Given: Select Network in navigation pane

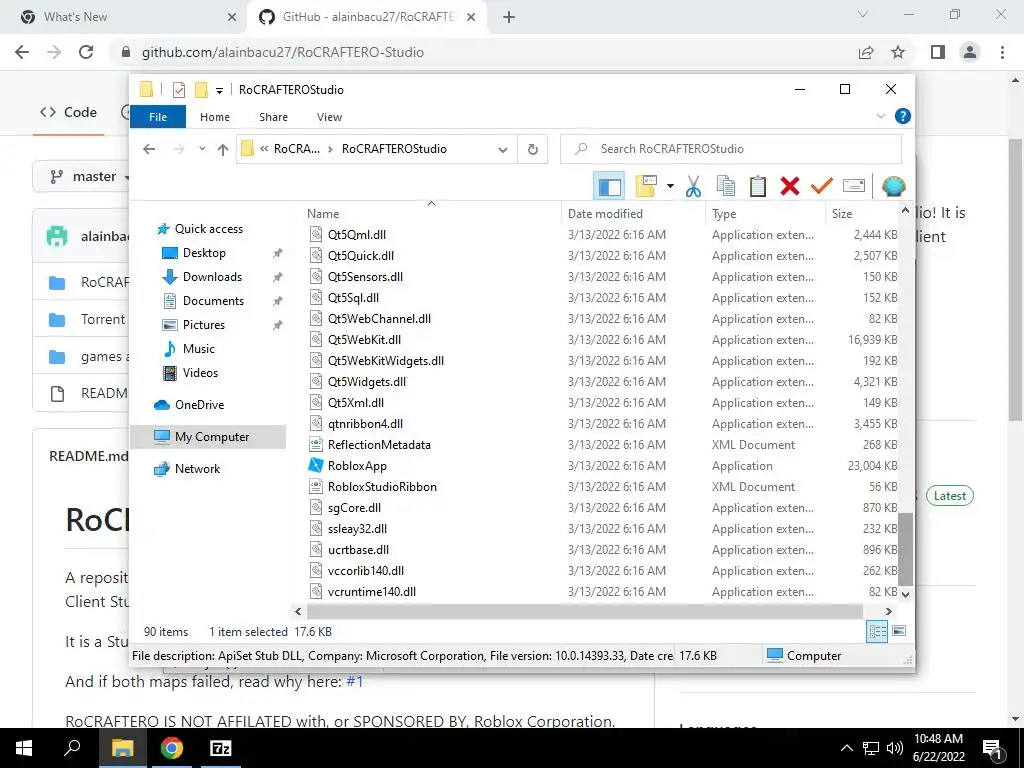Looking at the screenshot, I should tap(197, 469).
